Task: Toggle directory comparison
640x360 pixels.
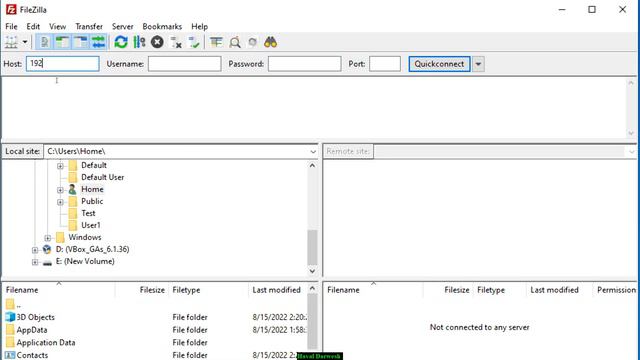Action: [x=235, y=42]
